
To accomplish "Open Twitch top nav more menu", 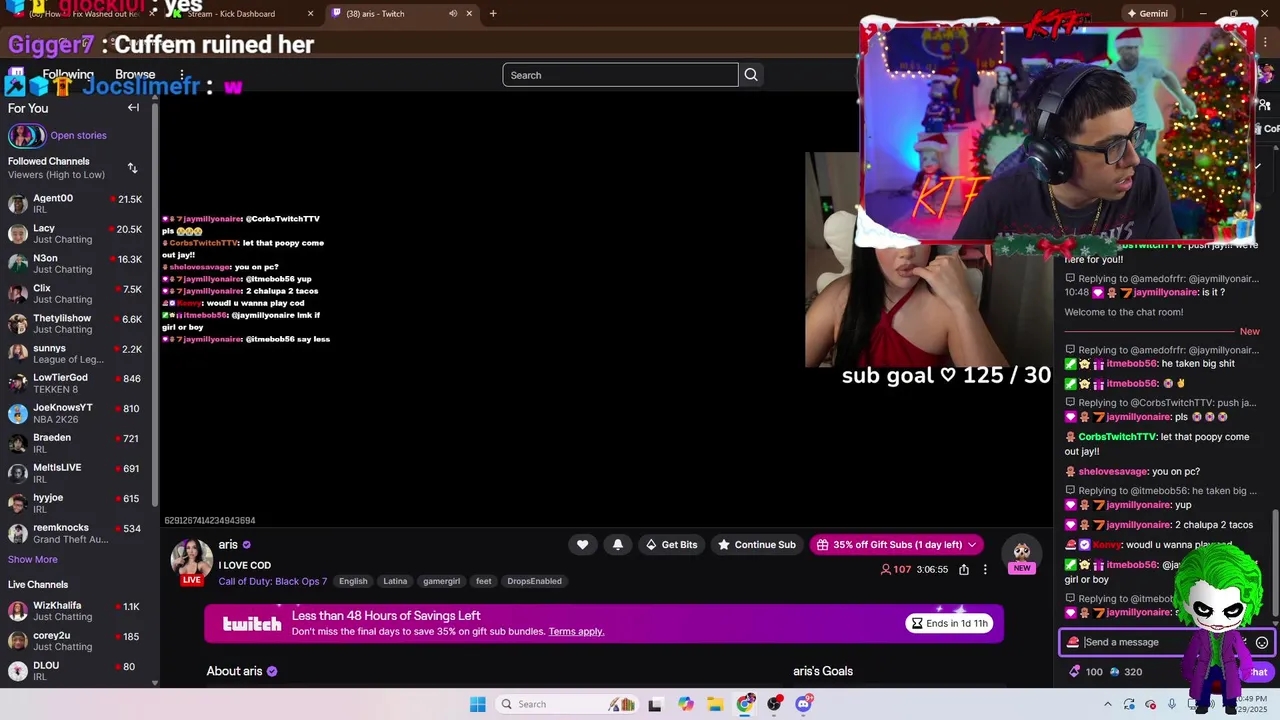I will [x=182, y=75].
